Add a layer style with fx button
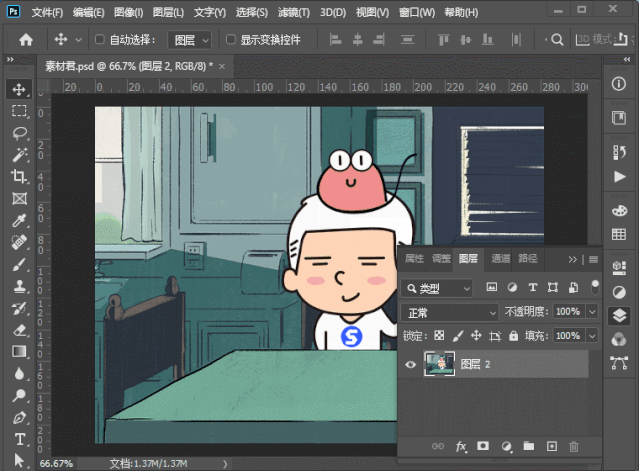The height and width of the screenshot is (471, 639). click(461, 447)
